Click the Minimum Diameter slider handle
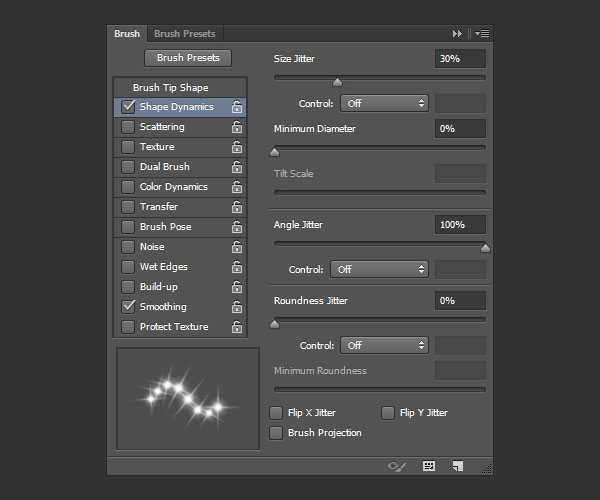This screenshot has width=600, height=500. click(x=274, y=153)
